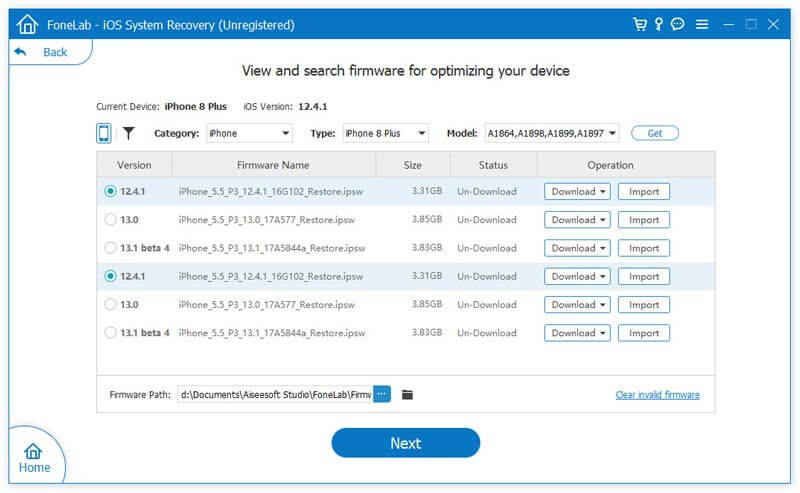
Task: Click Import in the second 12.4.1 row
Action: click(x=644, y=277)
